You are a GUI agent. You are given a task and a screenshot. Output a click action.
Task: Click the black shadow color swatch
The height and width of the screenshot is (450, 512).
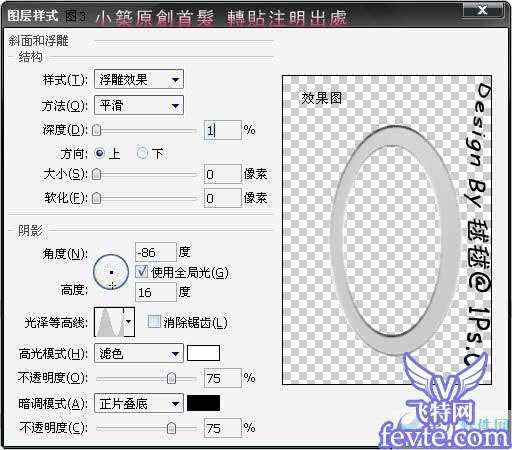[x=203, y=403]
